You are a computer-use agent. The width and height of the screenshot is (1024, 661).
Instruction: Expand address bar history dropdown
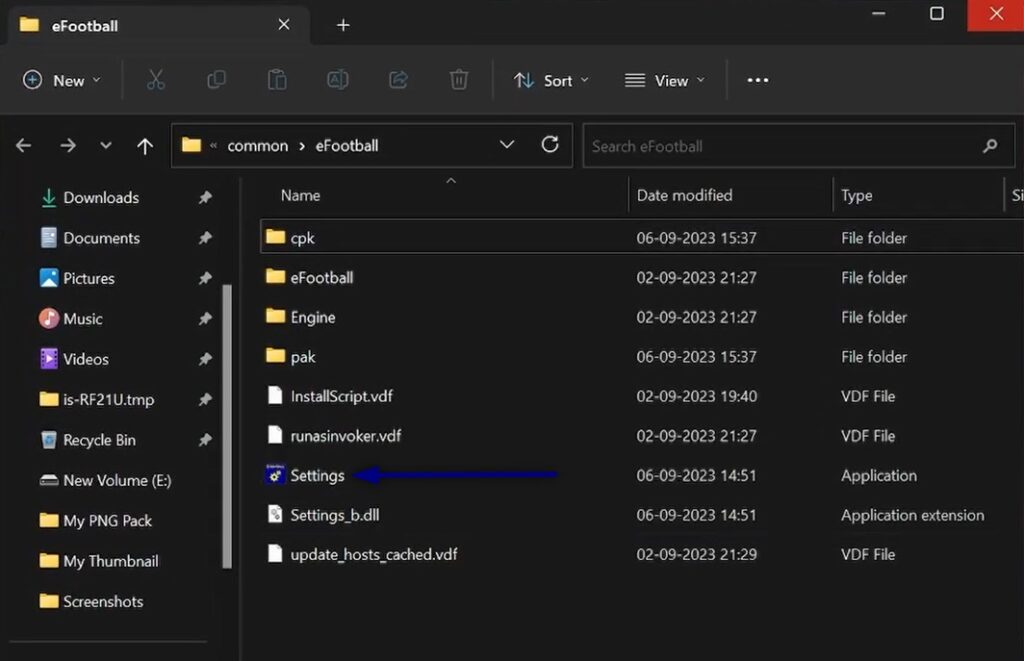[507, 144]
